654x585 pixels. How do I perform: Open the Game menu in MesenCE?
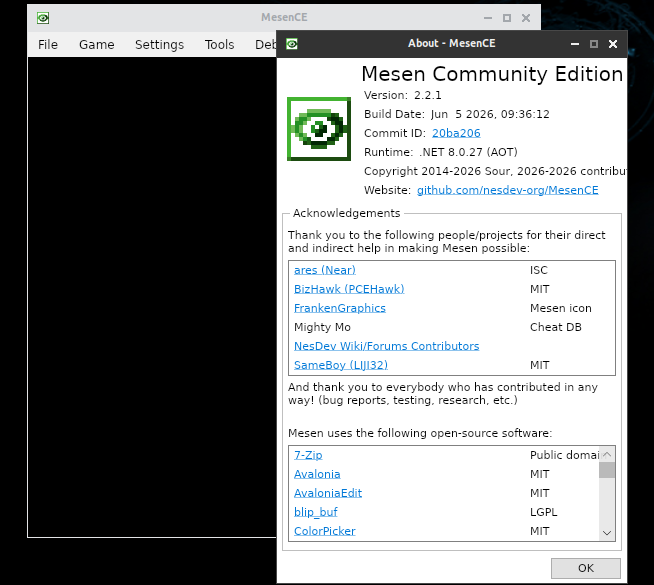click(97, 45)
